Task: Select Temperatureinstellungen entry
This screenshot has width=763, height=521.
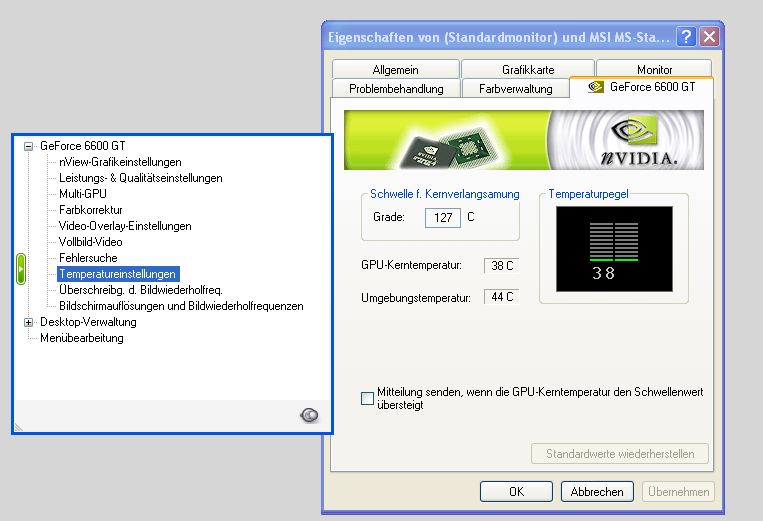Action: tap(118, 274)
